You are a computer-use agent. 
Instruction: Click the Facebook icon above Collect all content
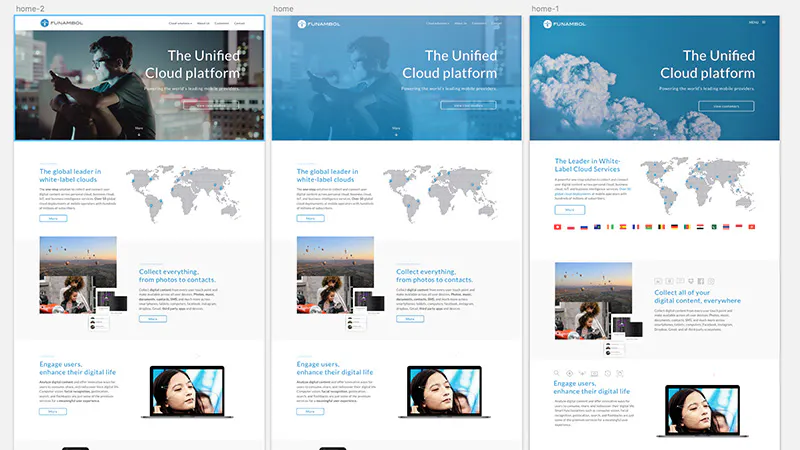pyautogui.click(x=701, y=281)
